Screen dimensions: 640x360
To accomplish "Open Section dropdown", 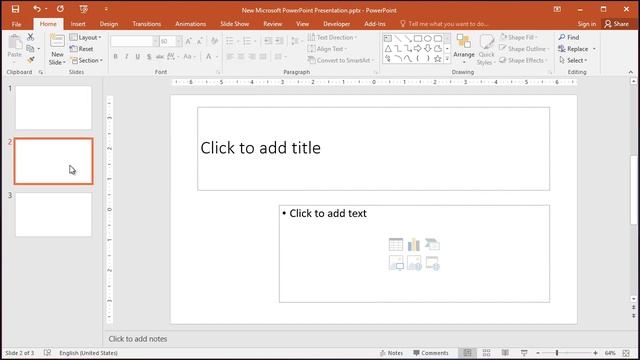I will [x=87, y=60].
